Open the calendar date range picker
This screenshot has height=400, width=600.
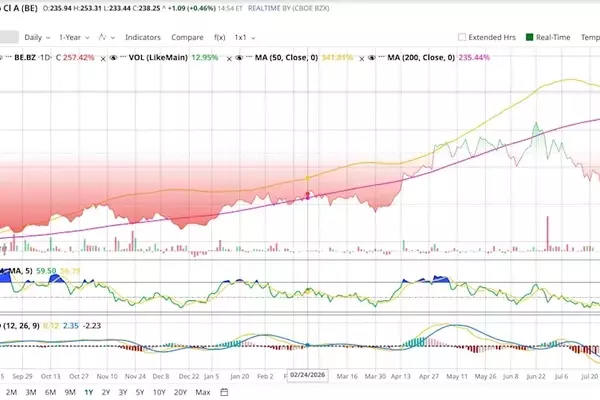(224, 392)
